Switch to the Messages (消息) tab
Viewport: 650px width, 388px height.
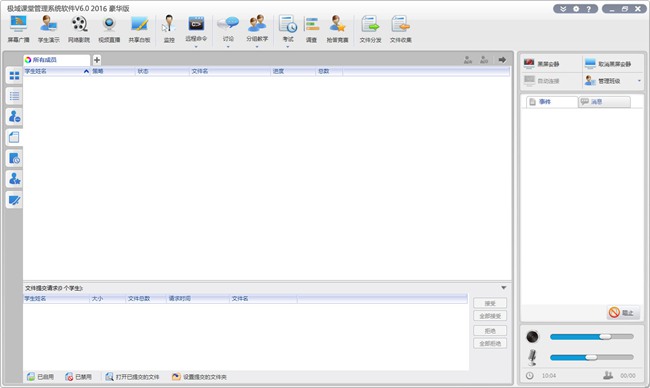tap(604, 102)
